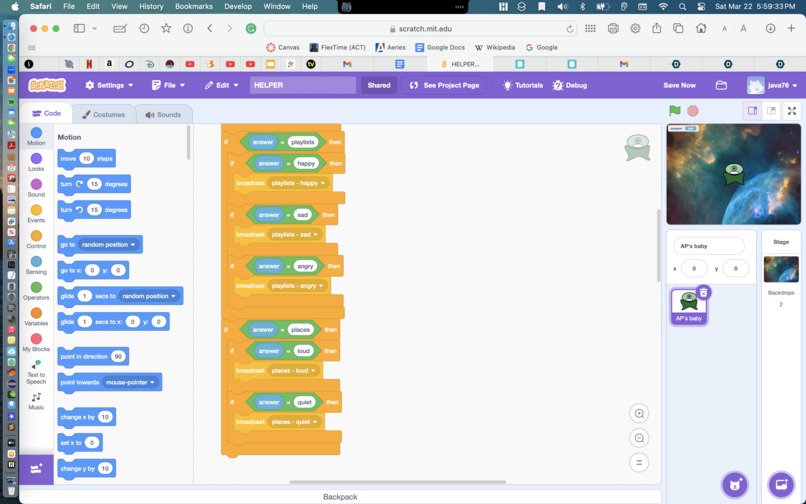Click See Project Page button

pos(444,85)
